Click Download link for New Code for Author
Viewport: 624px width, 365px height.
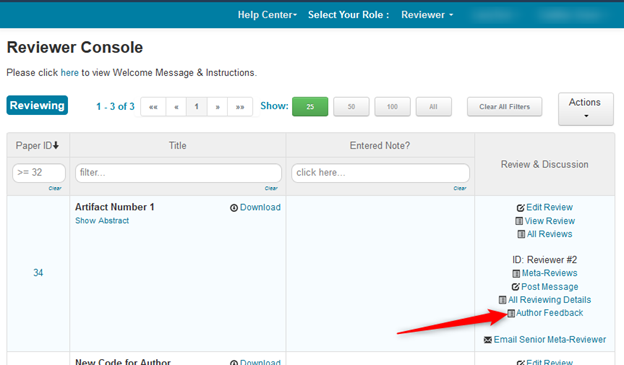coord(260,362)
